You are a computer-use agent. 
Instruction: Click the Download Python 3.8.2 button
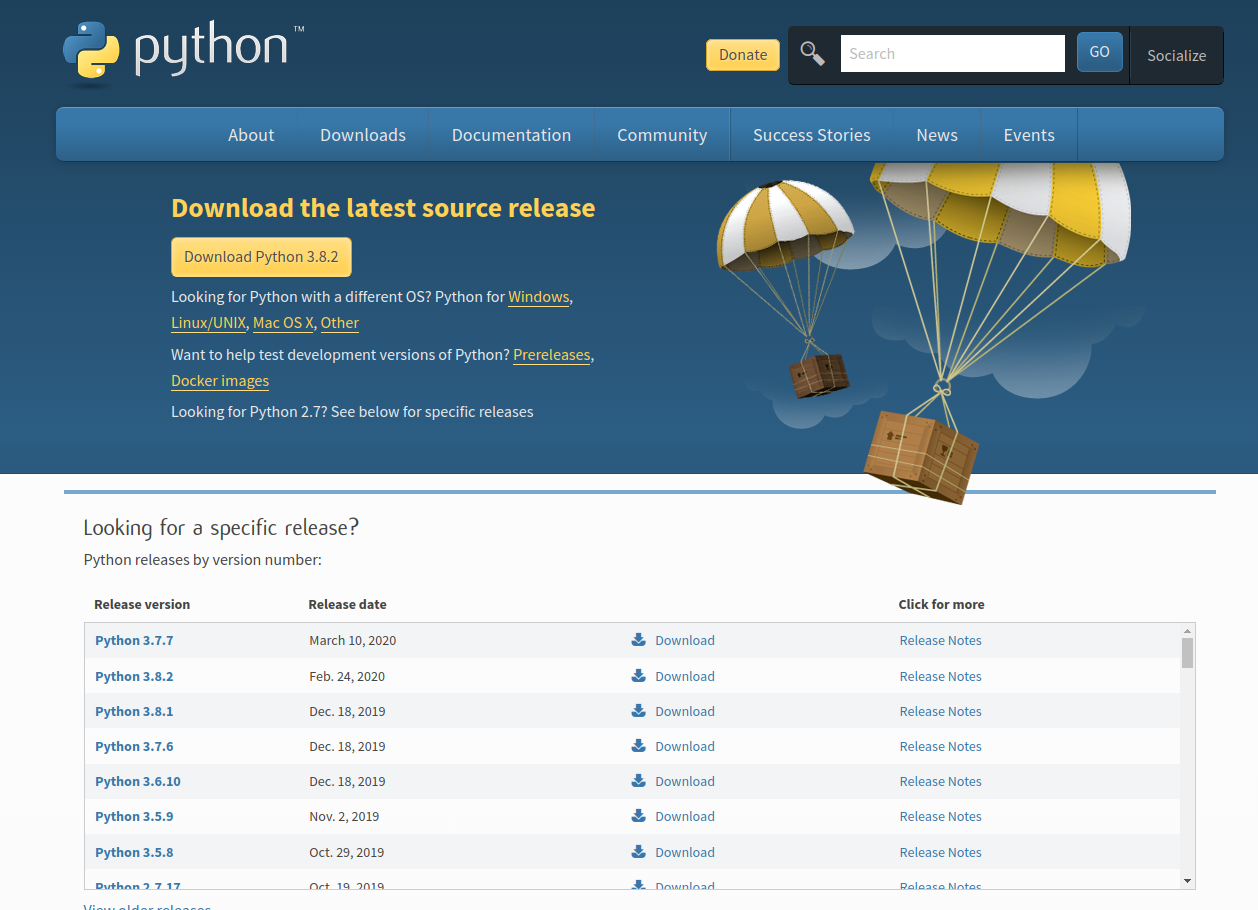[261, 257]
